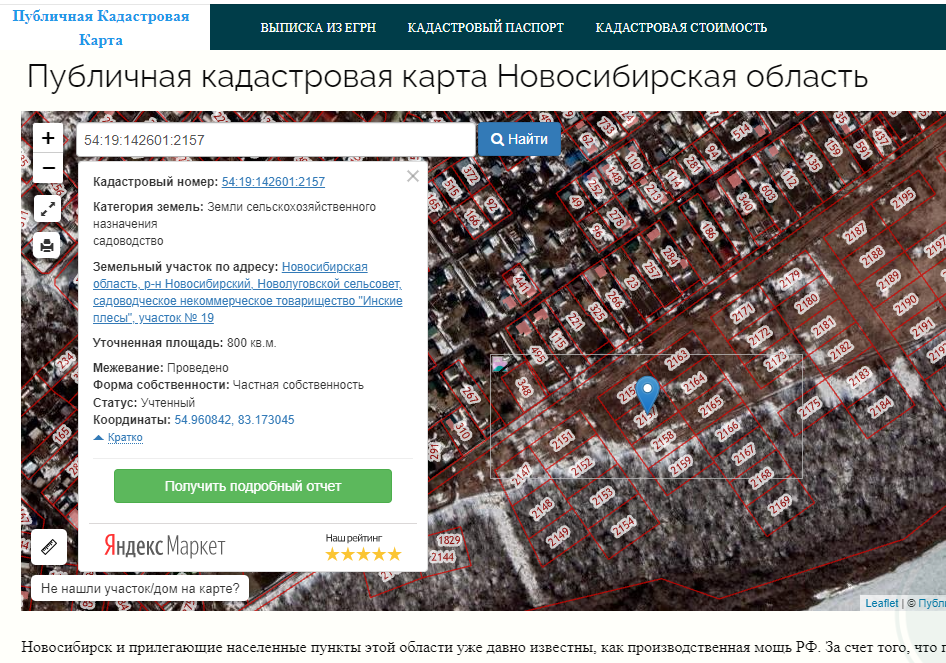
Task: Close the parcel info popup
Action: click(413, 176)
